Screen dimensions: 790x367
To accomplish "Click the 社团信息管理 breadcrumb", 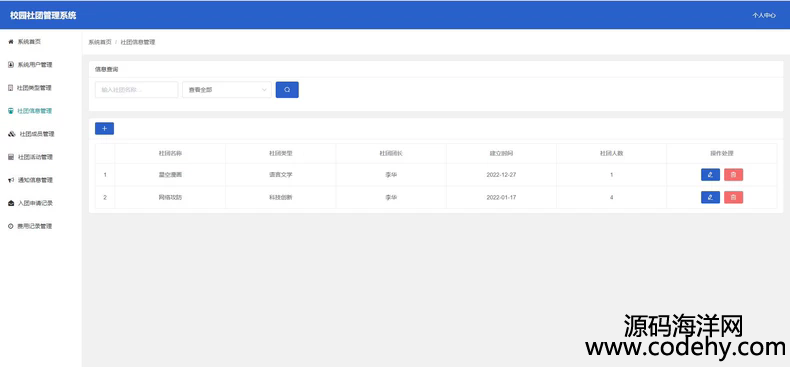I will (138, 42).
